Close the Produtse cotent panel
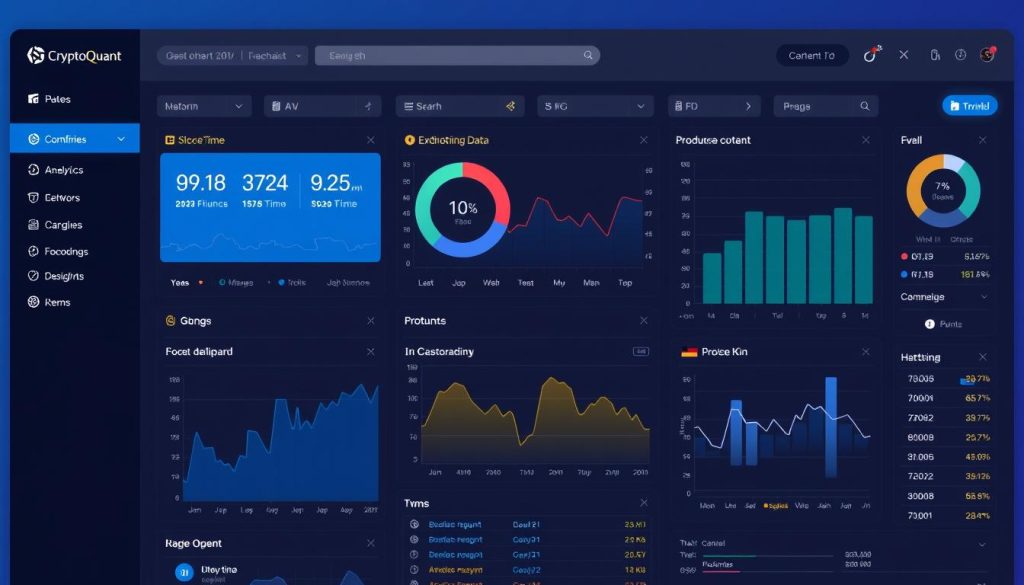 coord(866,140)
